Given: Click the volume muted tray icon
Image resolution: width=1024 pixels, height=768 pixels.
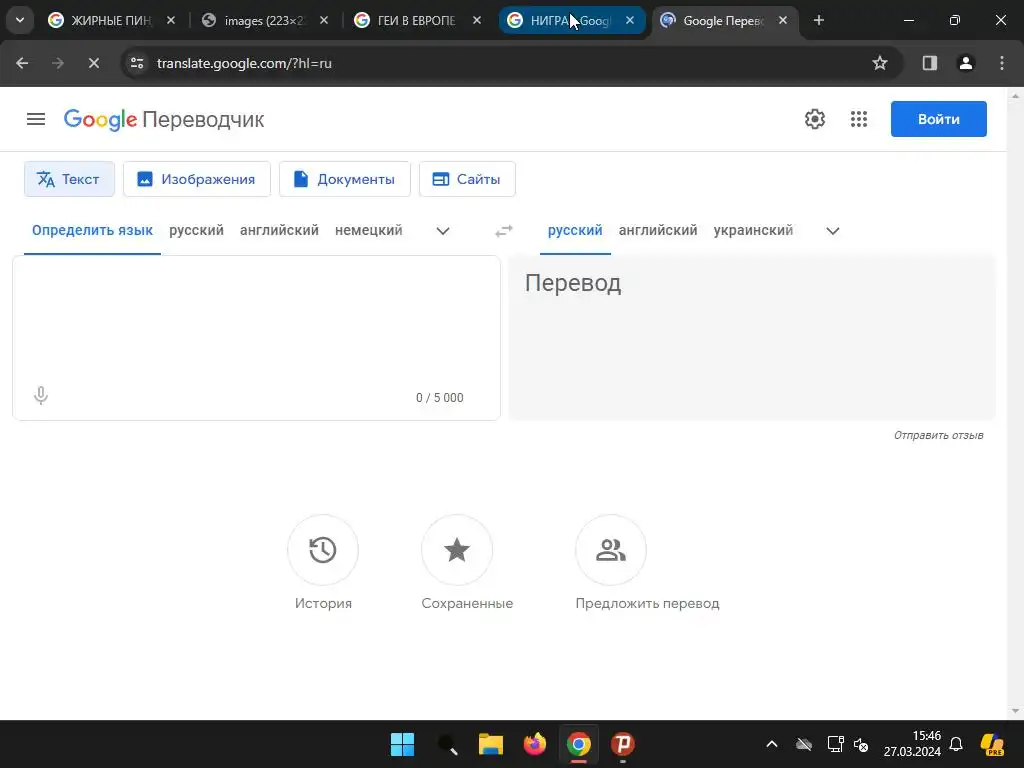Looking at the screenshot, I should [861, 744].
